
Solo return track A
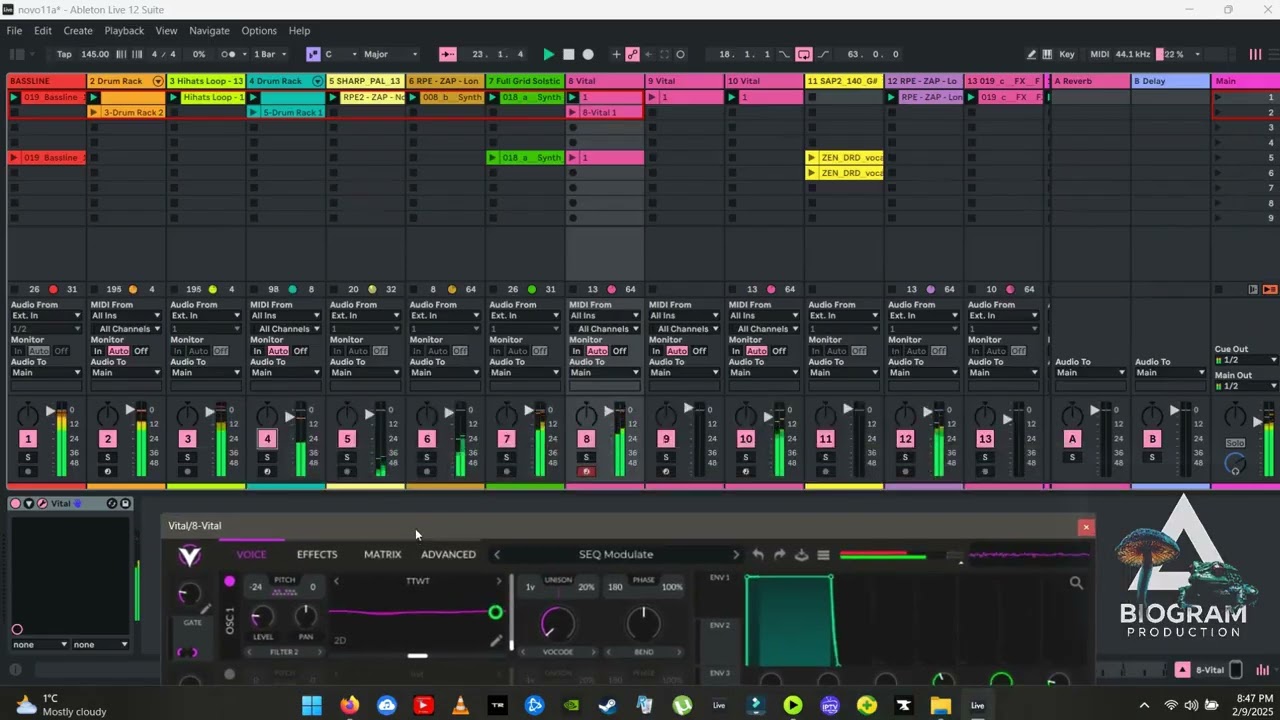point(1072,457)
